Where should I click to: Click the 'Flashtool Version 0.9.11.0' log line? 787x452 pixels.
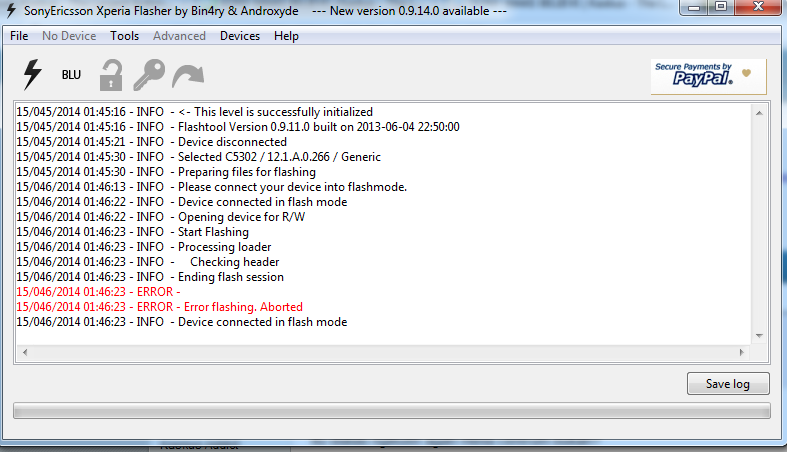click(238, 127)
